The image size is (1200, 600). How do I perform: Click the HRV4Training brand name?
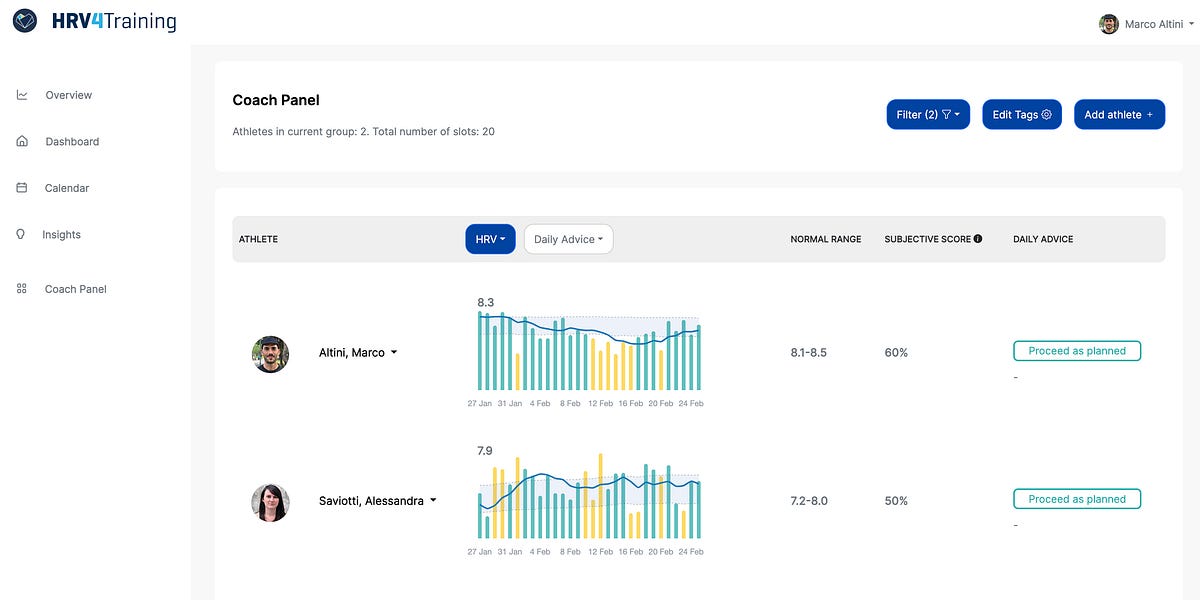tap(114, 21)
